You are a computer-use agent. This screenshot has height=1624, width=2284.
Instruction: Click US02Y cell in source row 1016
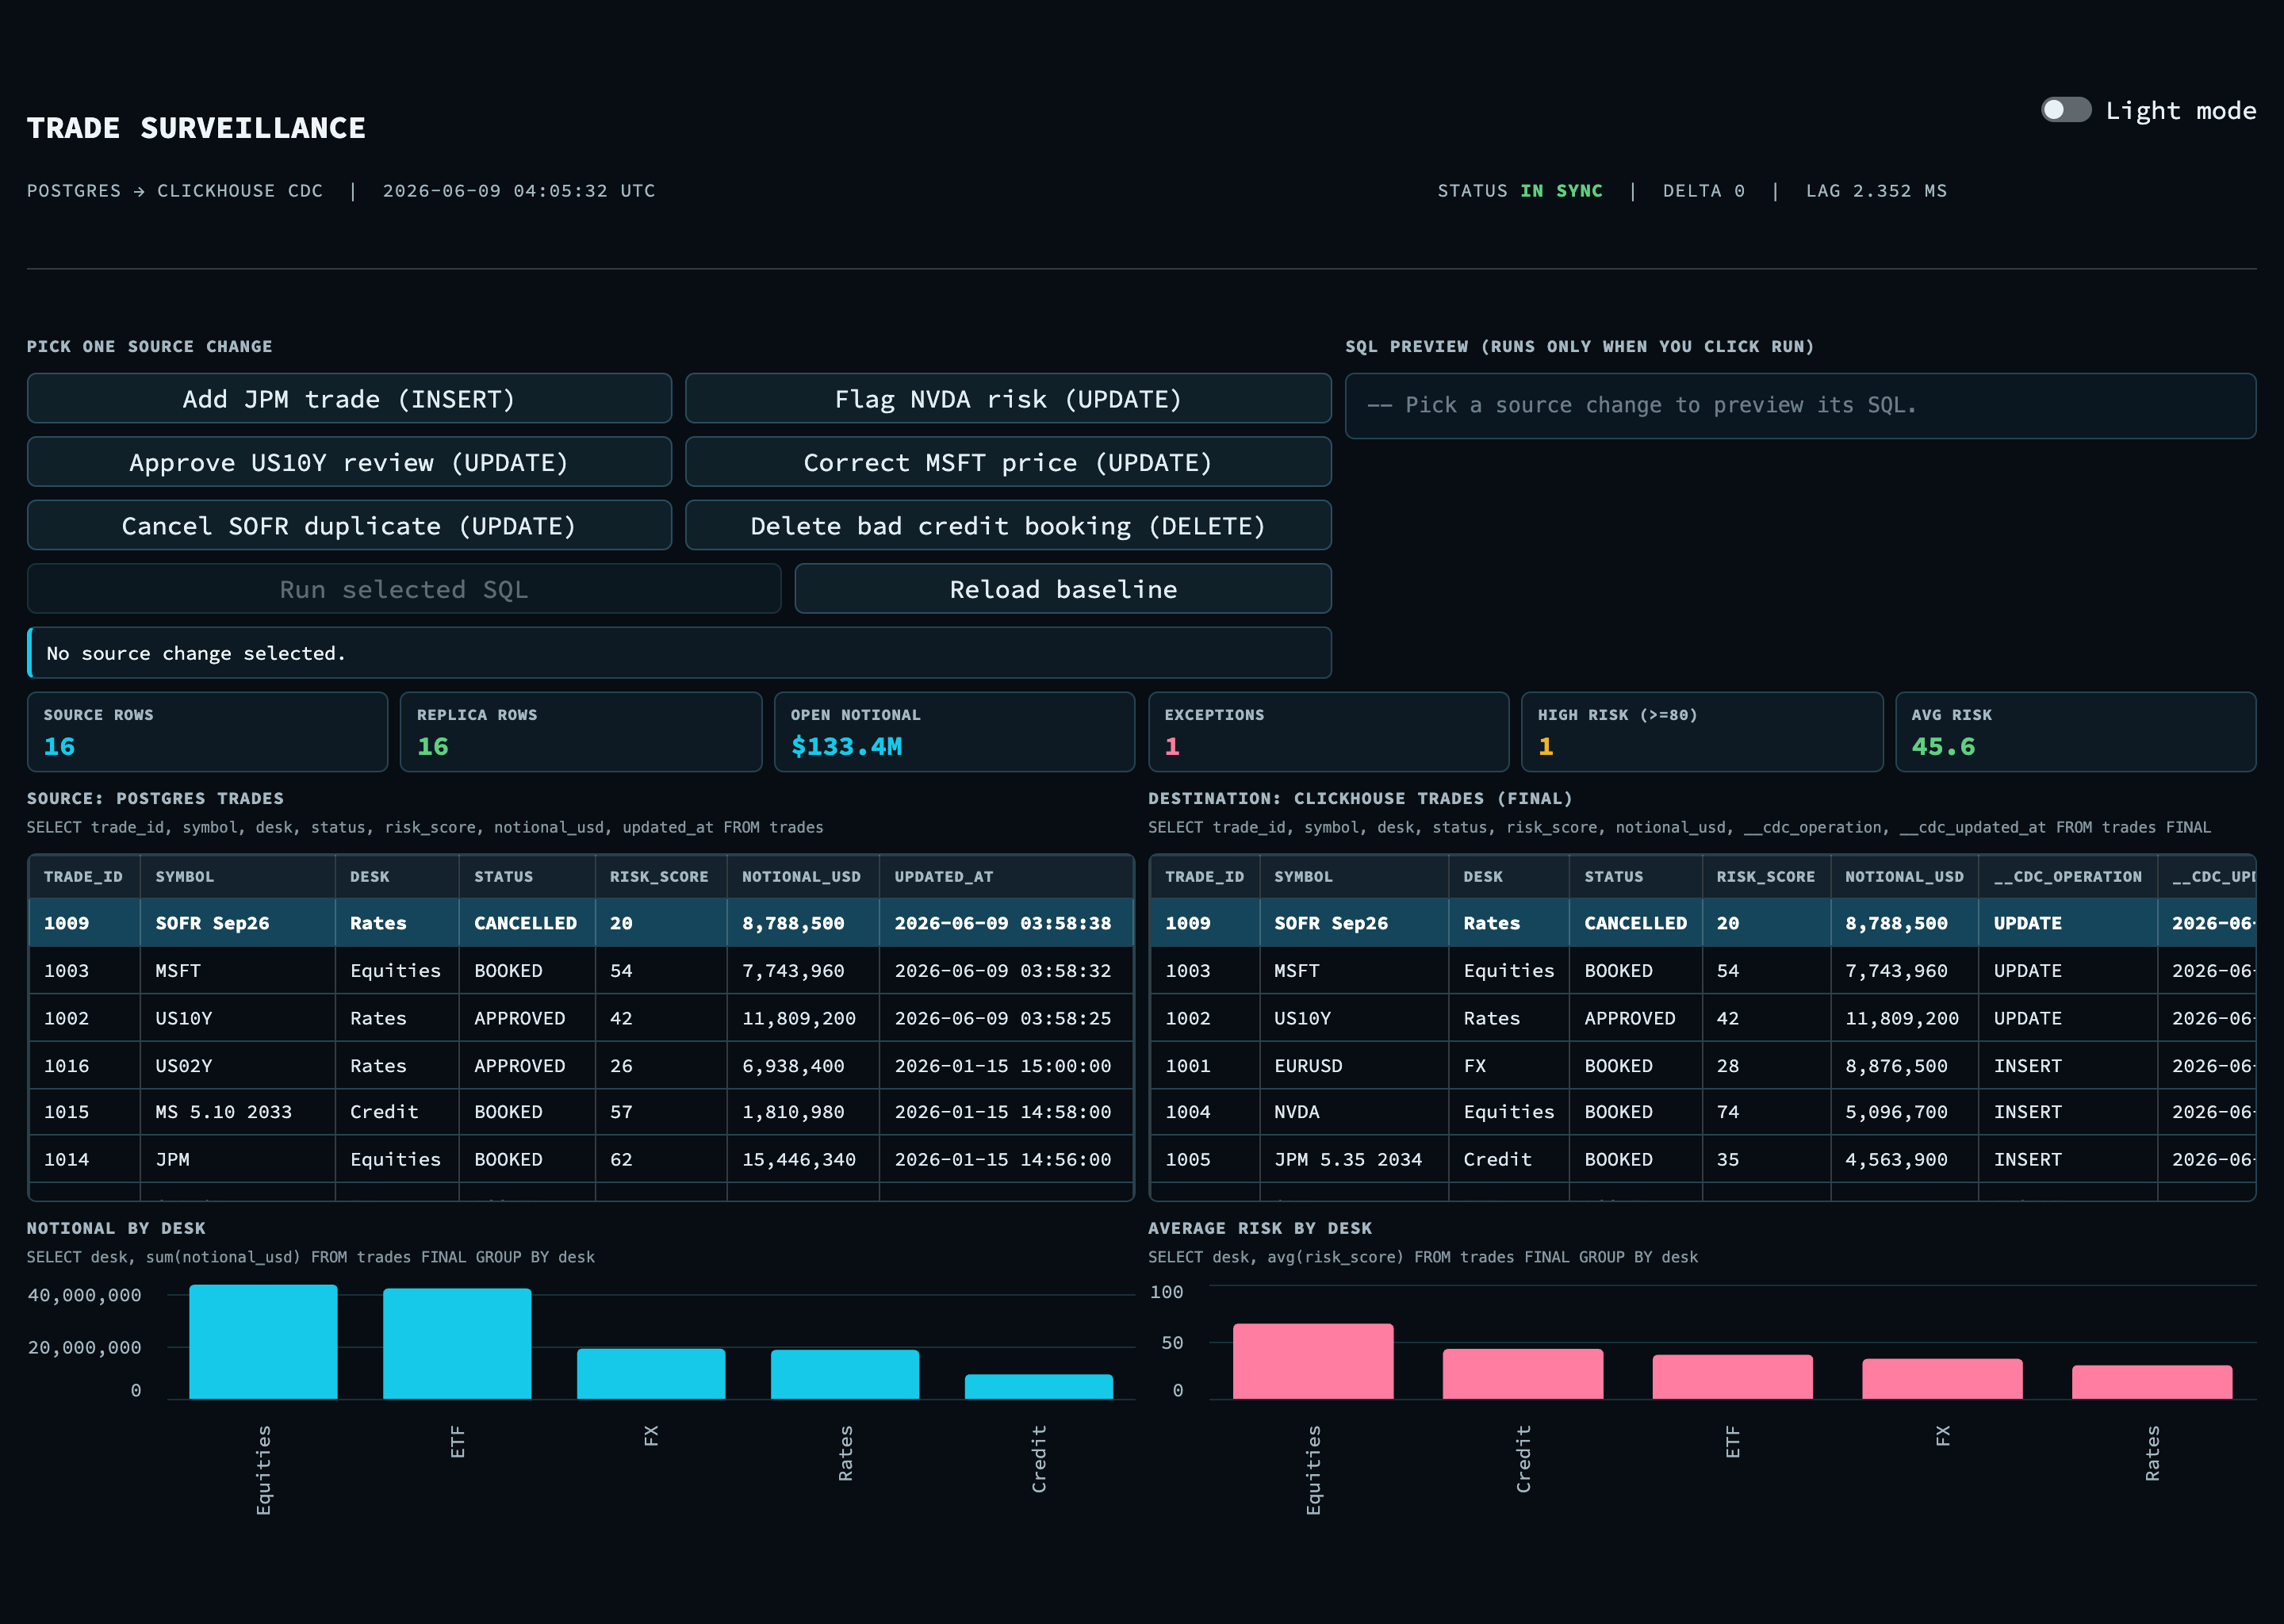point(237,1066)
